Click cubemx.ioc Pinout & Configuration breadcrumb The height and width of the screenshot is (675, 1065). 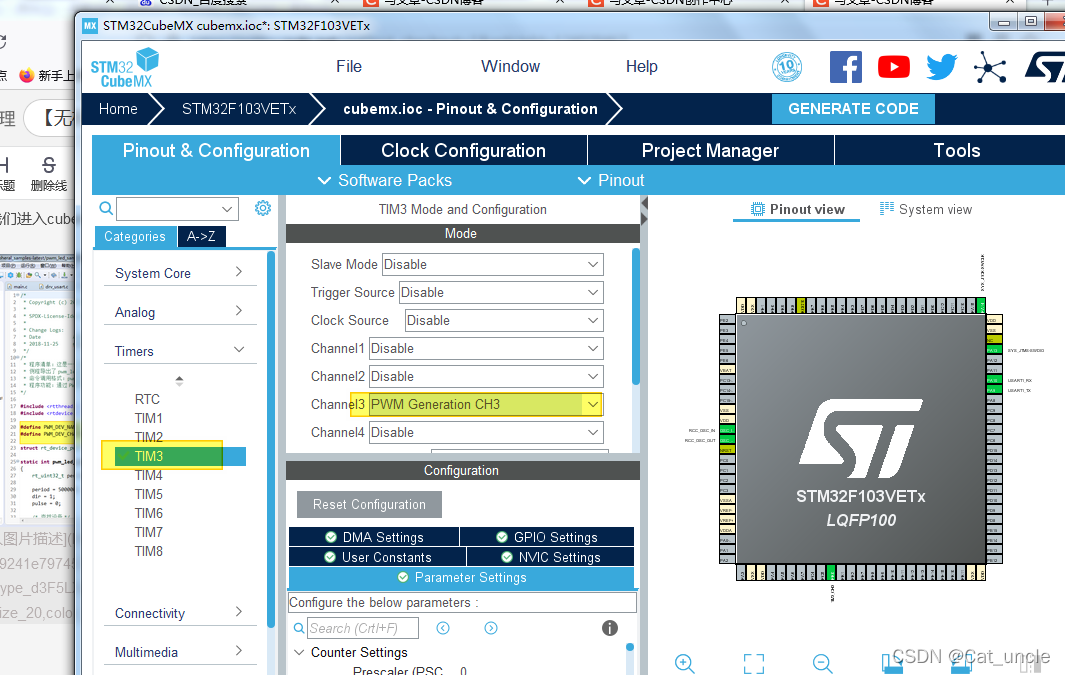pyautogui.click(x=470, y=109)
